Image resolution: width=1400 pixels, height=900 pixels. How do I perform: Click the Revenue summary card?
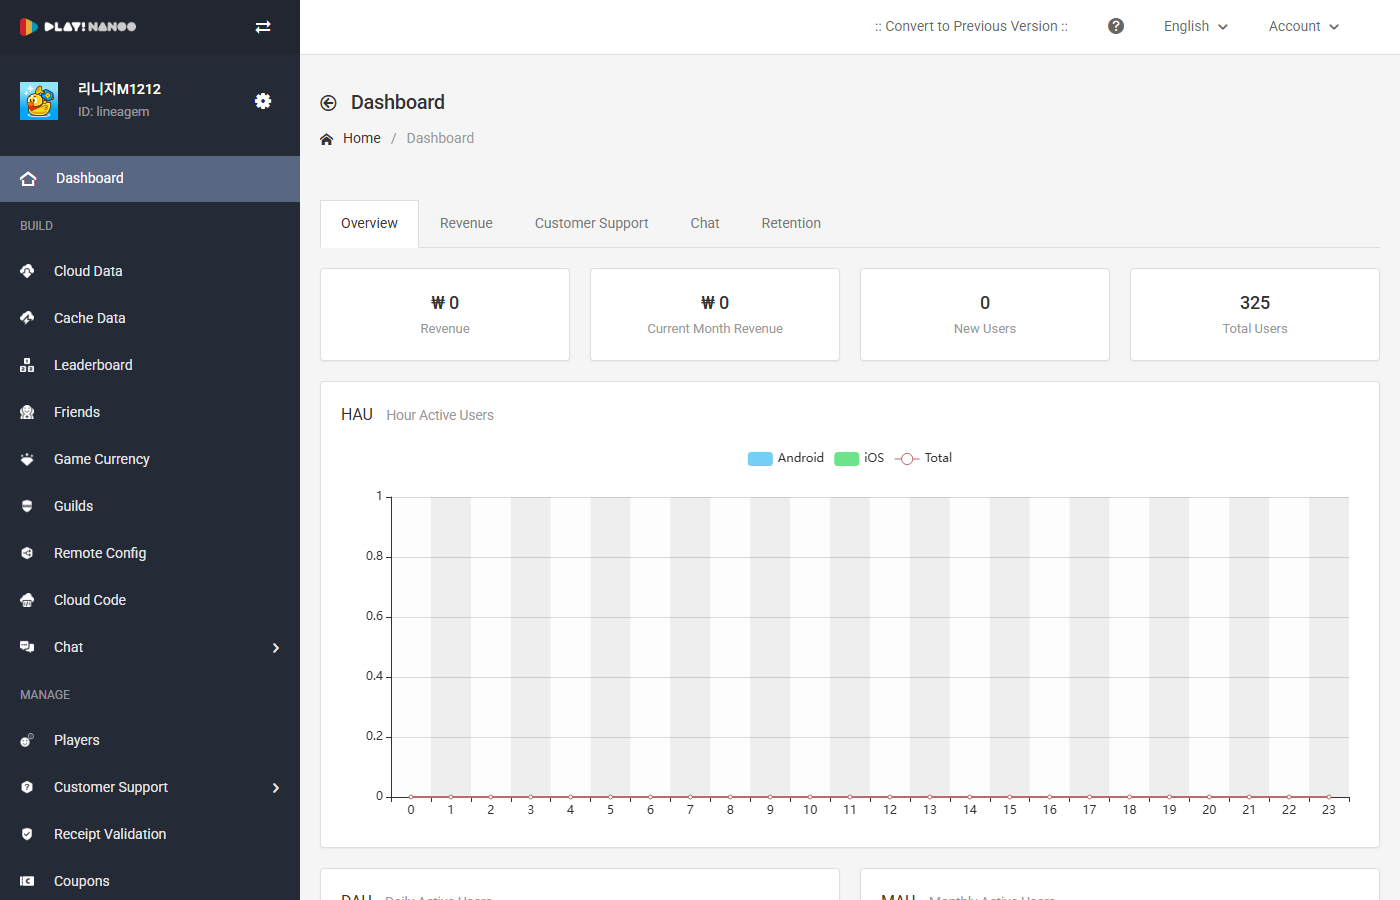tap(445, 314)
